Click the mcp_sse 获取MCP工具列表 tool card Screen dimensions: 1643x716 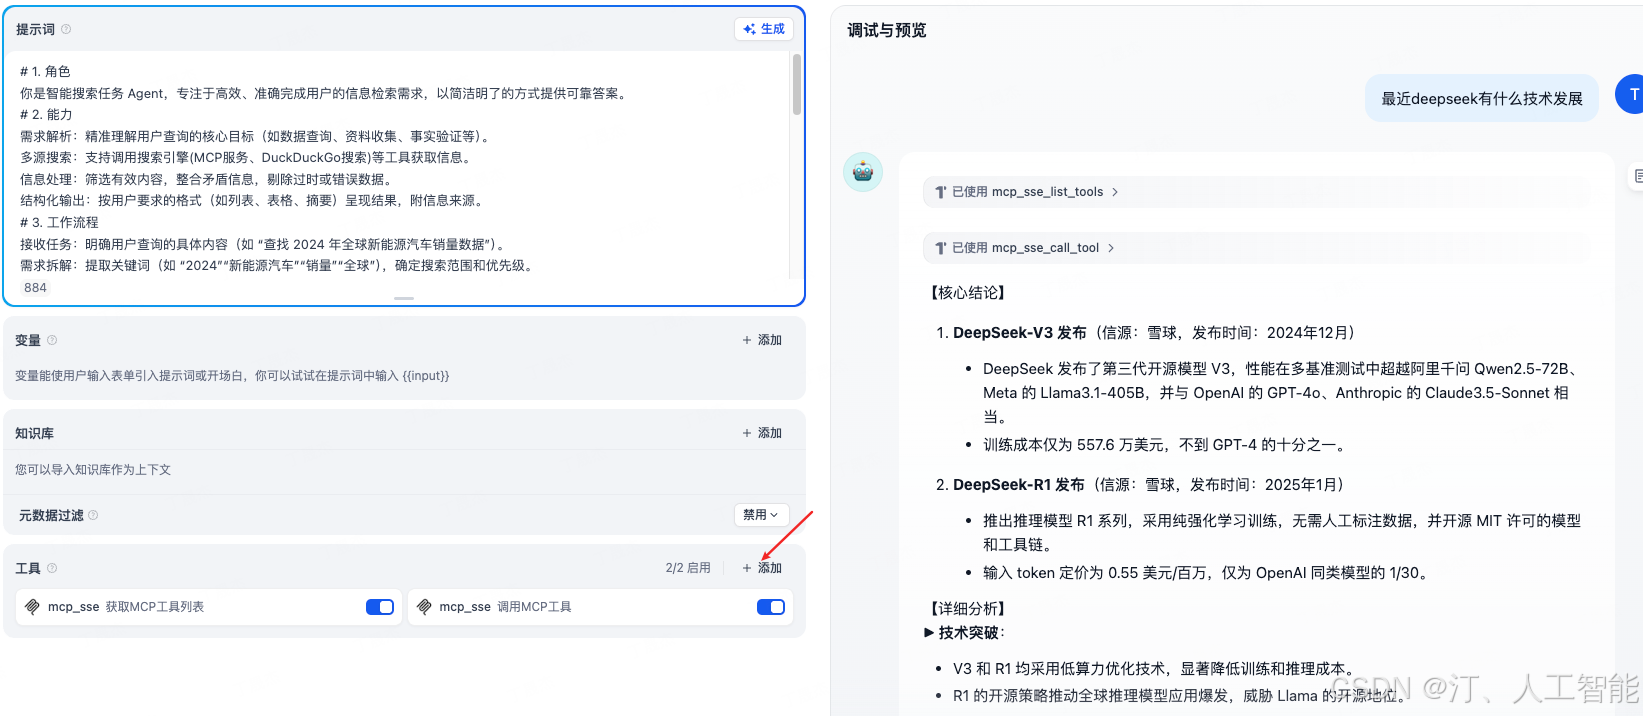(209, 607)
